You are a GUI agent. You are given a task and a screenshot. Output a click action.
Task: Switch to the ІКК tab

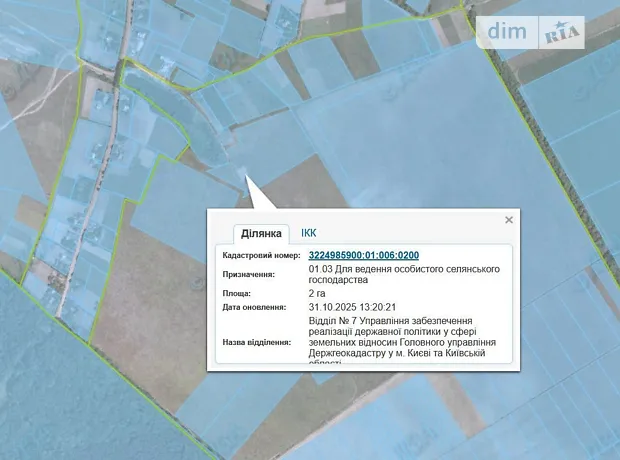[x=309, y=233]
